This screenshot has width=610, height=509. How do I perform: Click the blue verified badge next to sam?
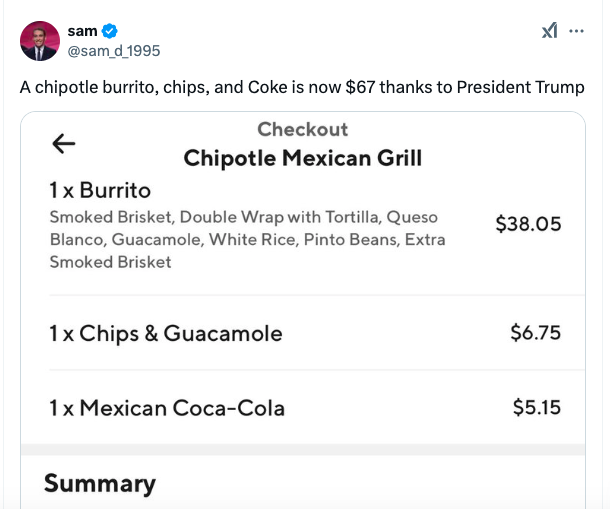(109, 31)
